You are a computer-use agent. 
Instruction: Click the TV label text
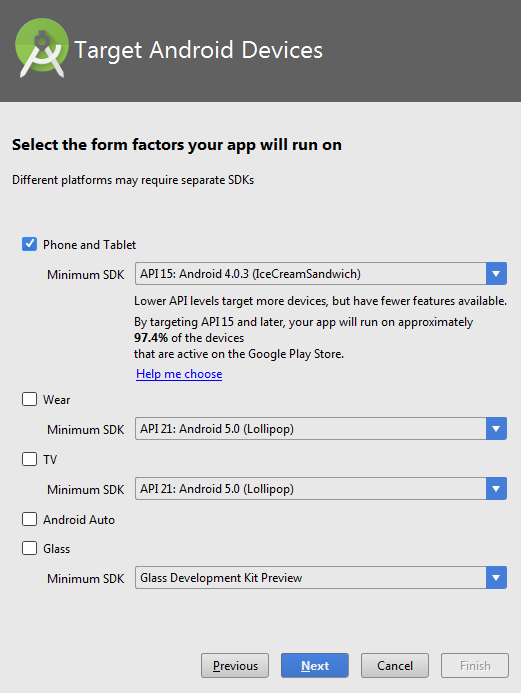50,460
